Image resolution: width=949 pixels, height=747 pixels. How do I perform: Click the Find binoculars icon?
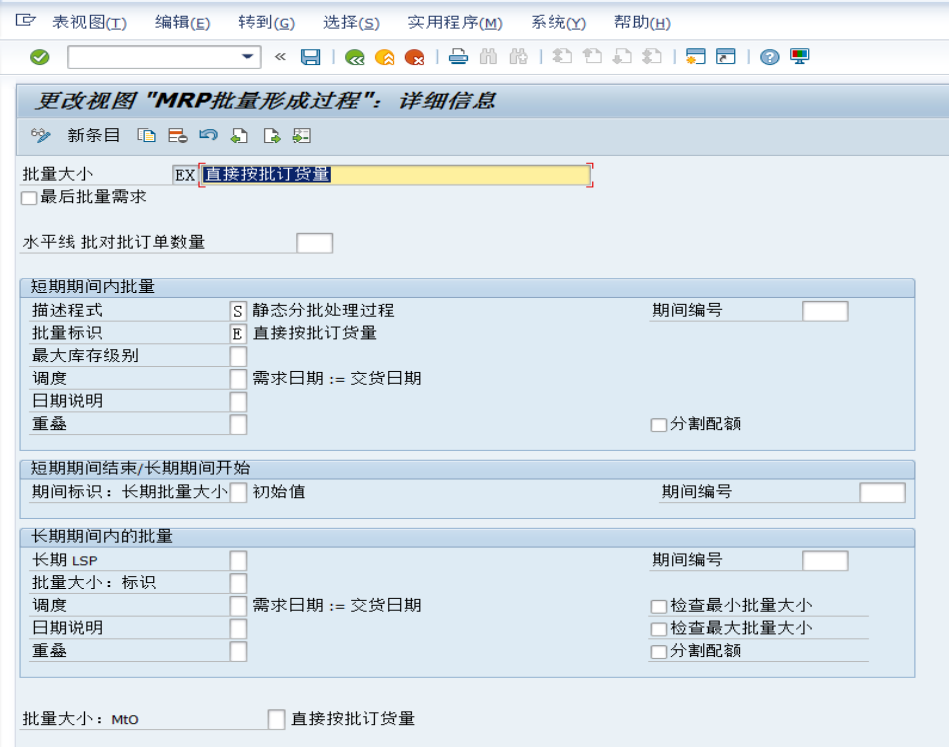click(x=488, y=57)
